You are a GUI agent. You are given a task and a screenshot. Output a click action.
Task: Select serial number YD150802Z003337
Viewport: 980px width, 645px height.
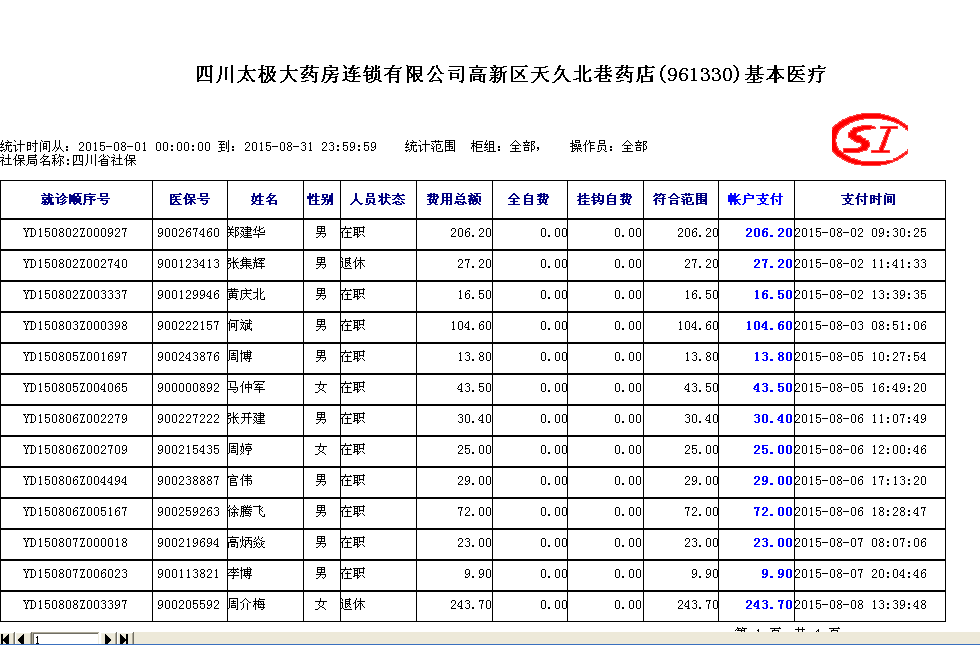tap(76, 295)
